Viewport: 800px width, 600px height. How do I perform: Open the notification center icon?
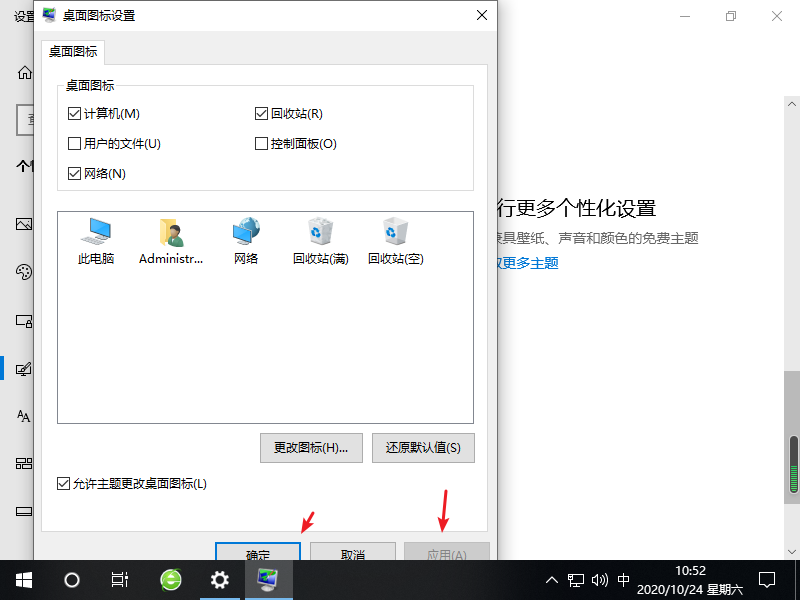(767, 579)
